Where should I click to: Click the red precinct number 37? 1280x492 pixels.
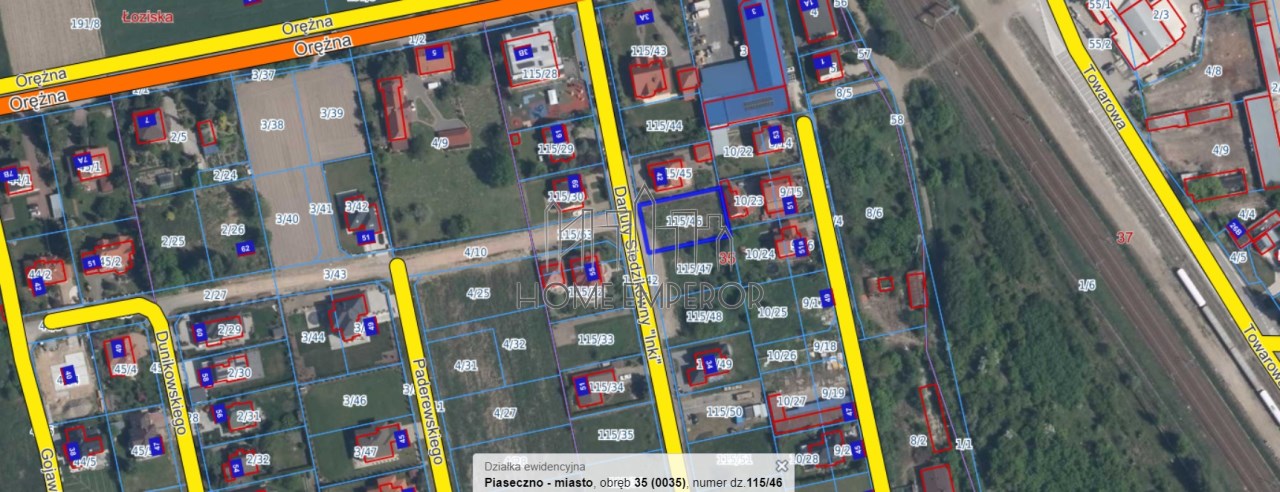coord(1125,236)
